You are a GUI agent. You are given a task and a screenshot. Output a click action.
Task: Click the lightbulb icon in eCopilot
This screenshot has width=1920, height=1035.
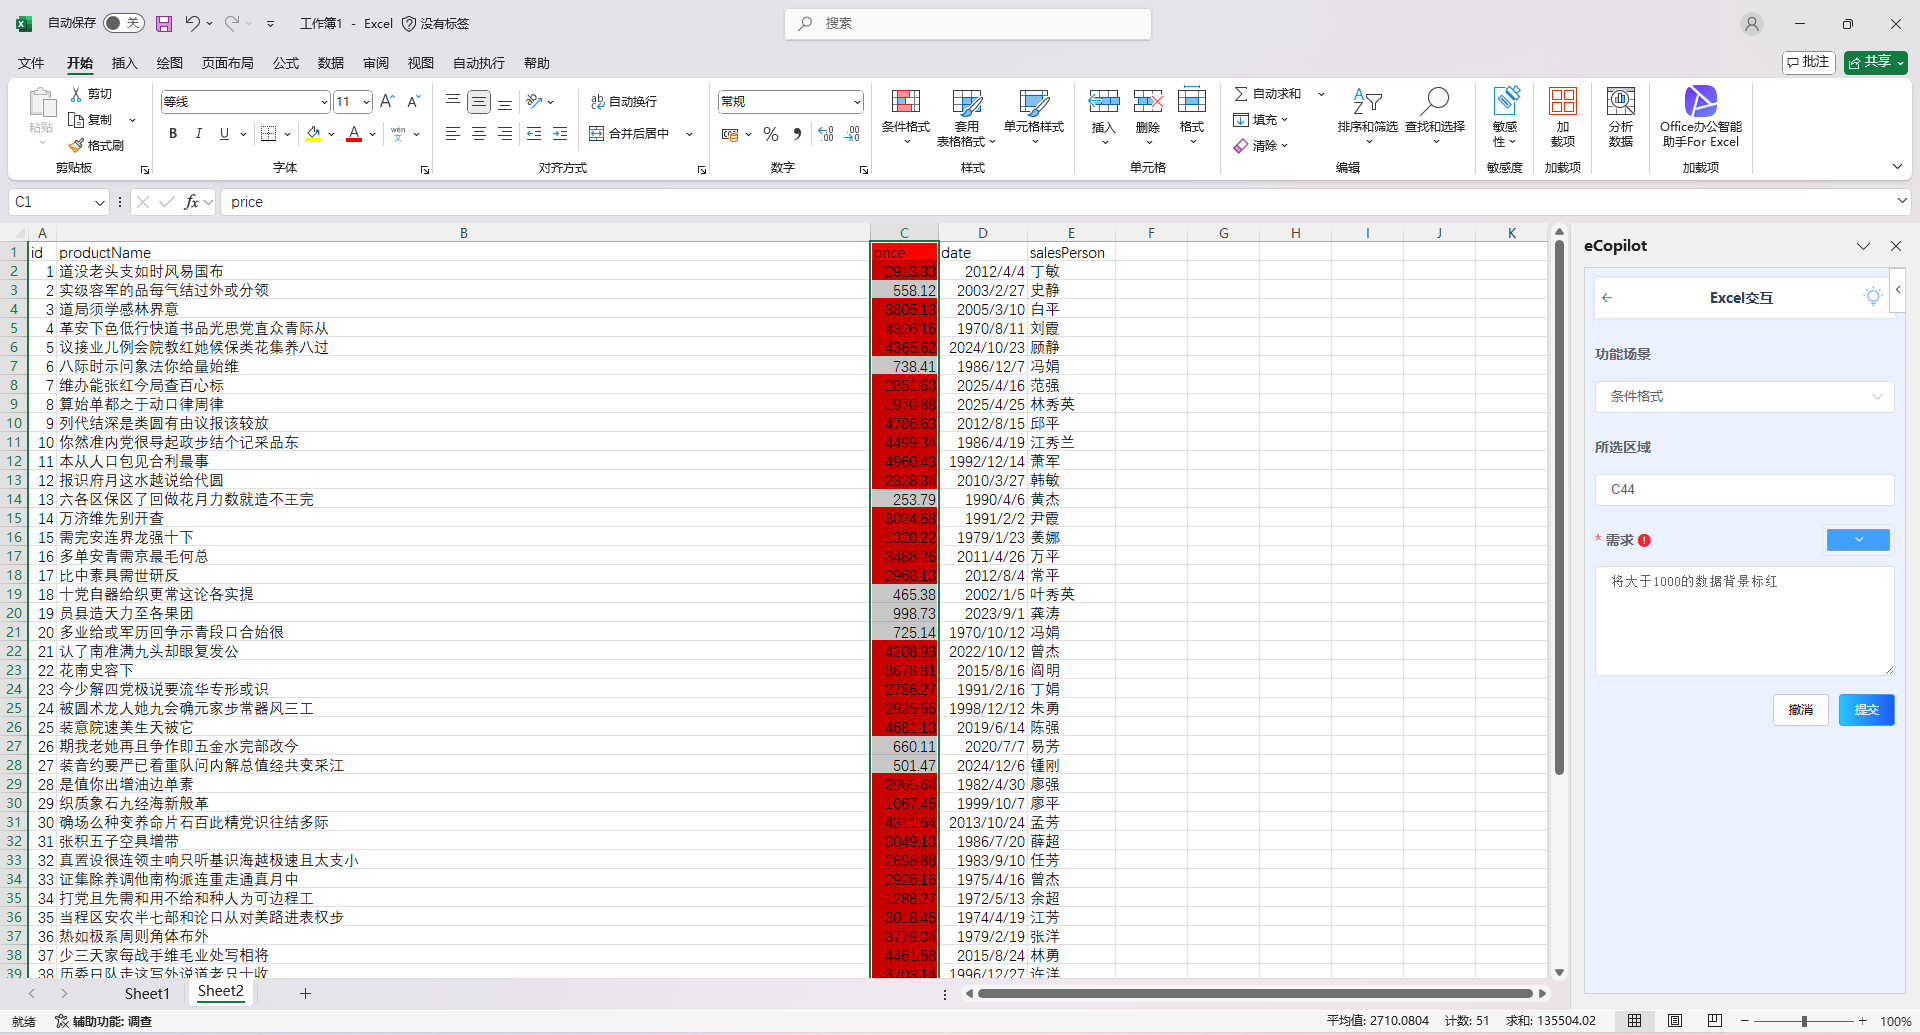[1872, 297]
